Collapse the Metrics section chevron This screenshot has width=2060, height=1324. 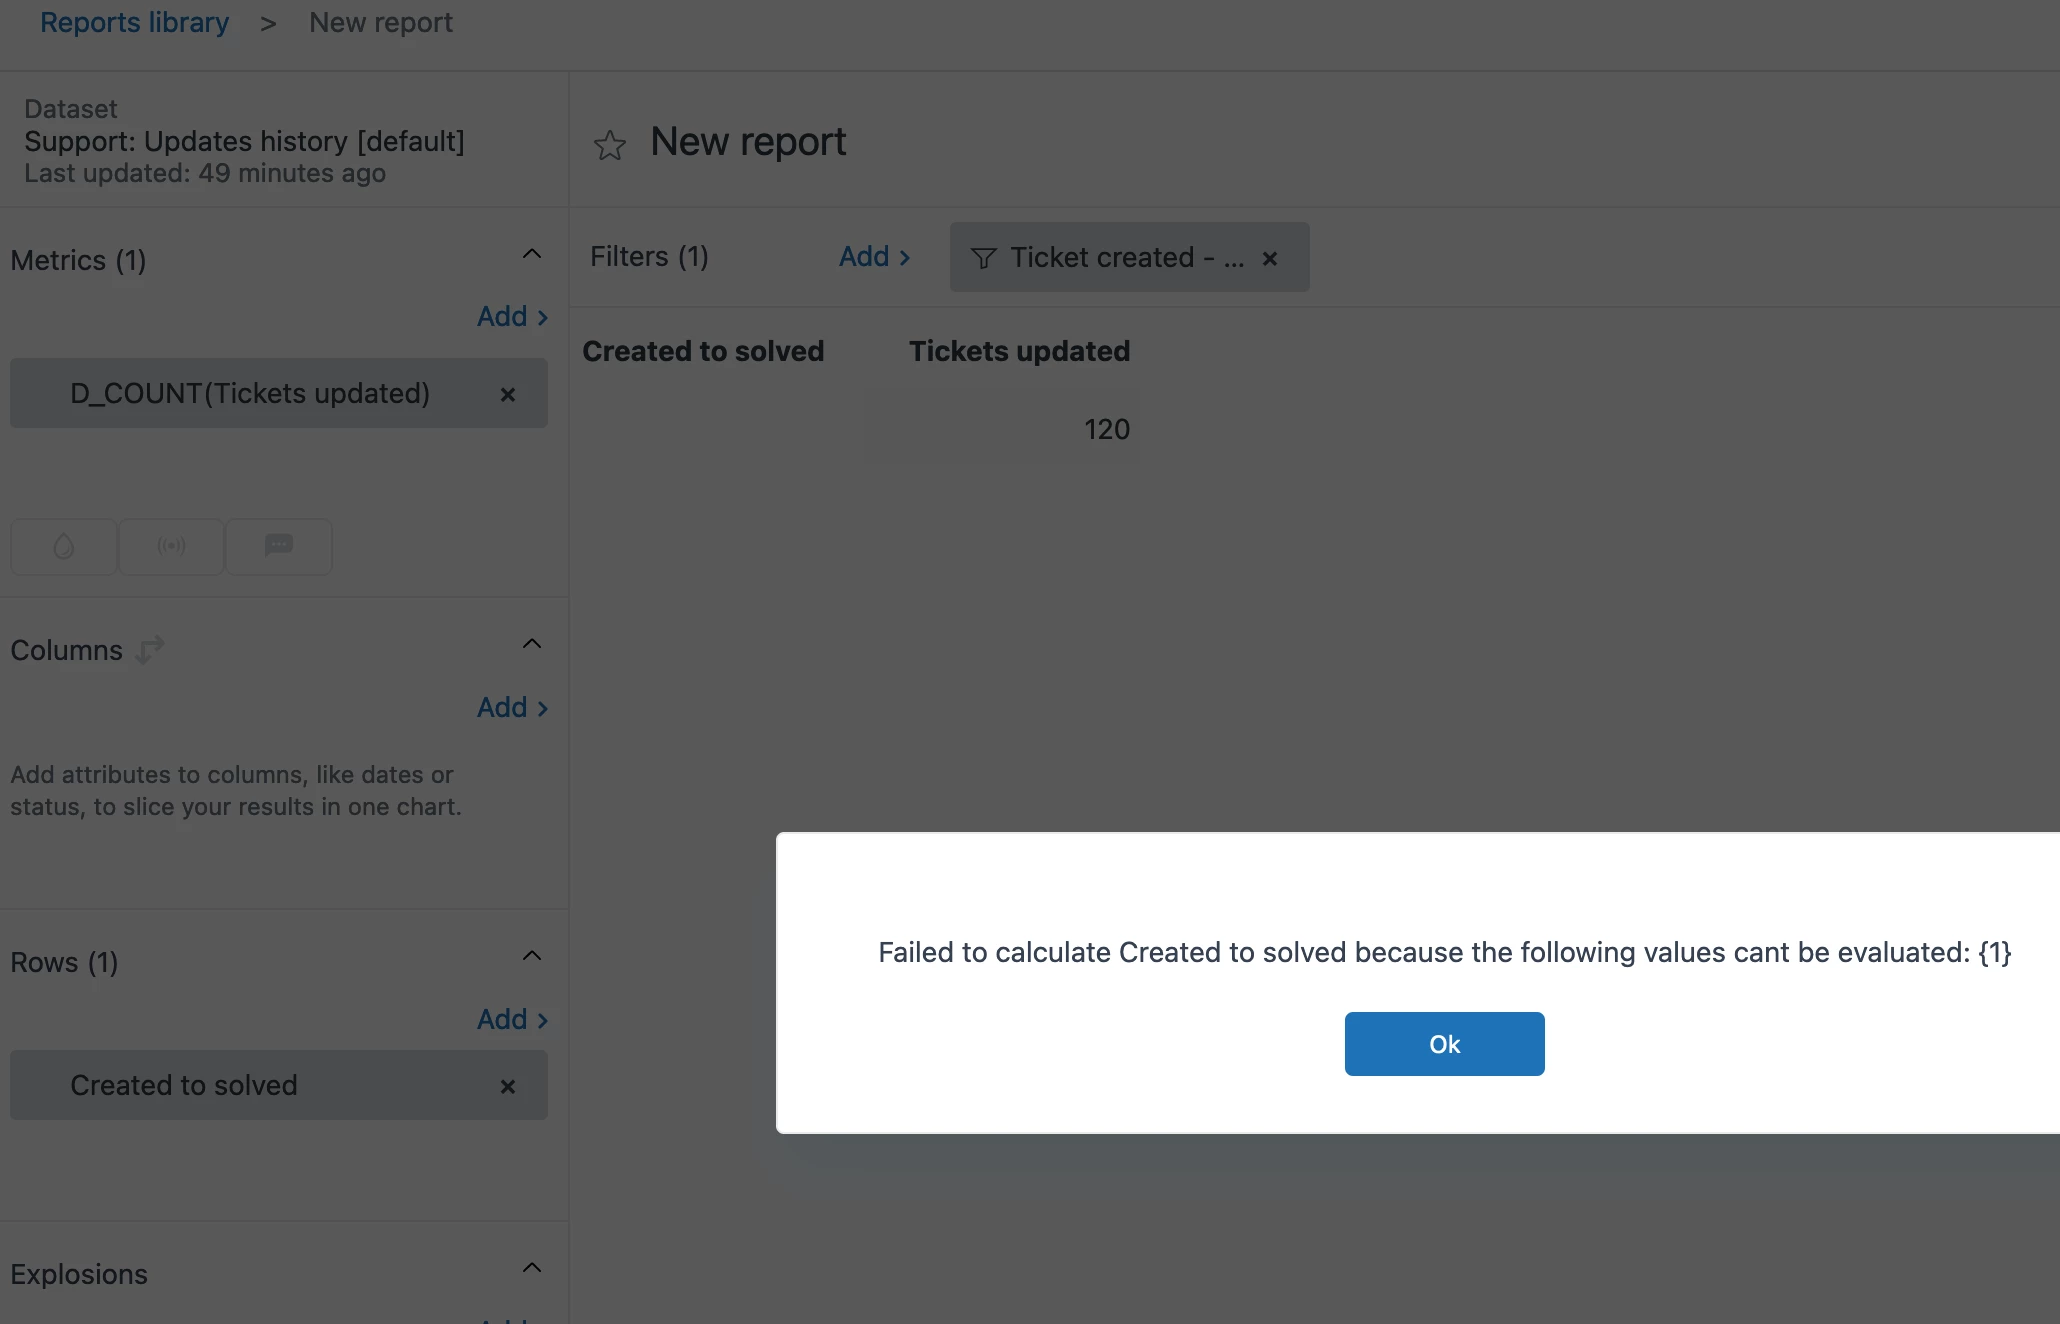point(532,255)
